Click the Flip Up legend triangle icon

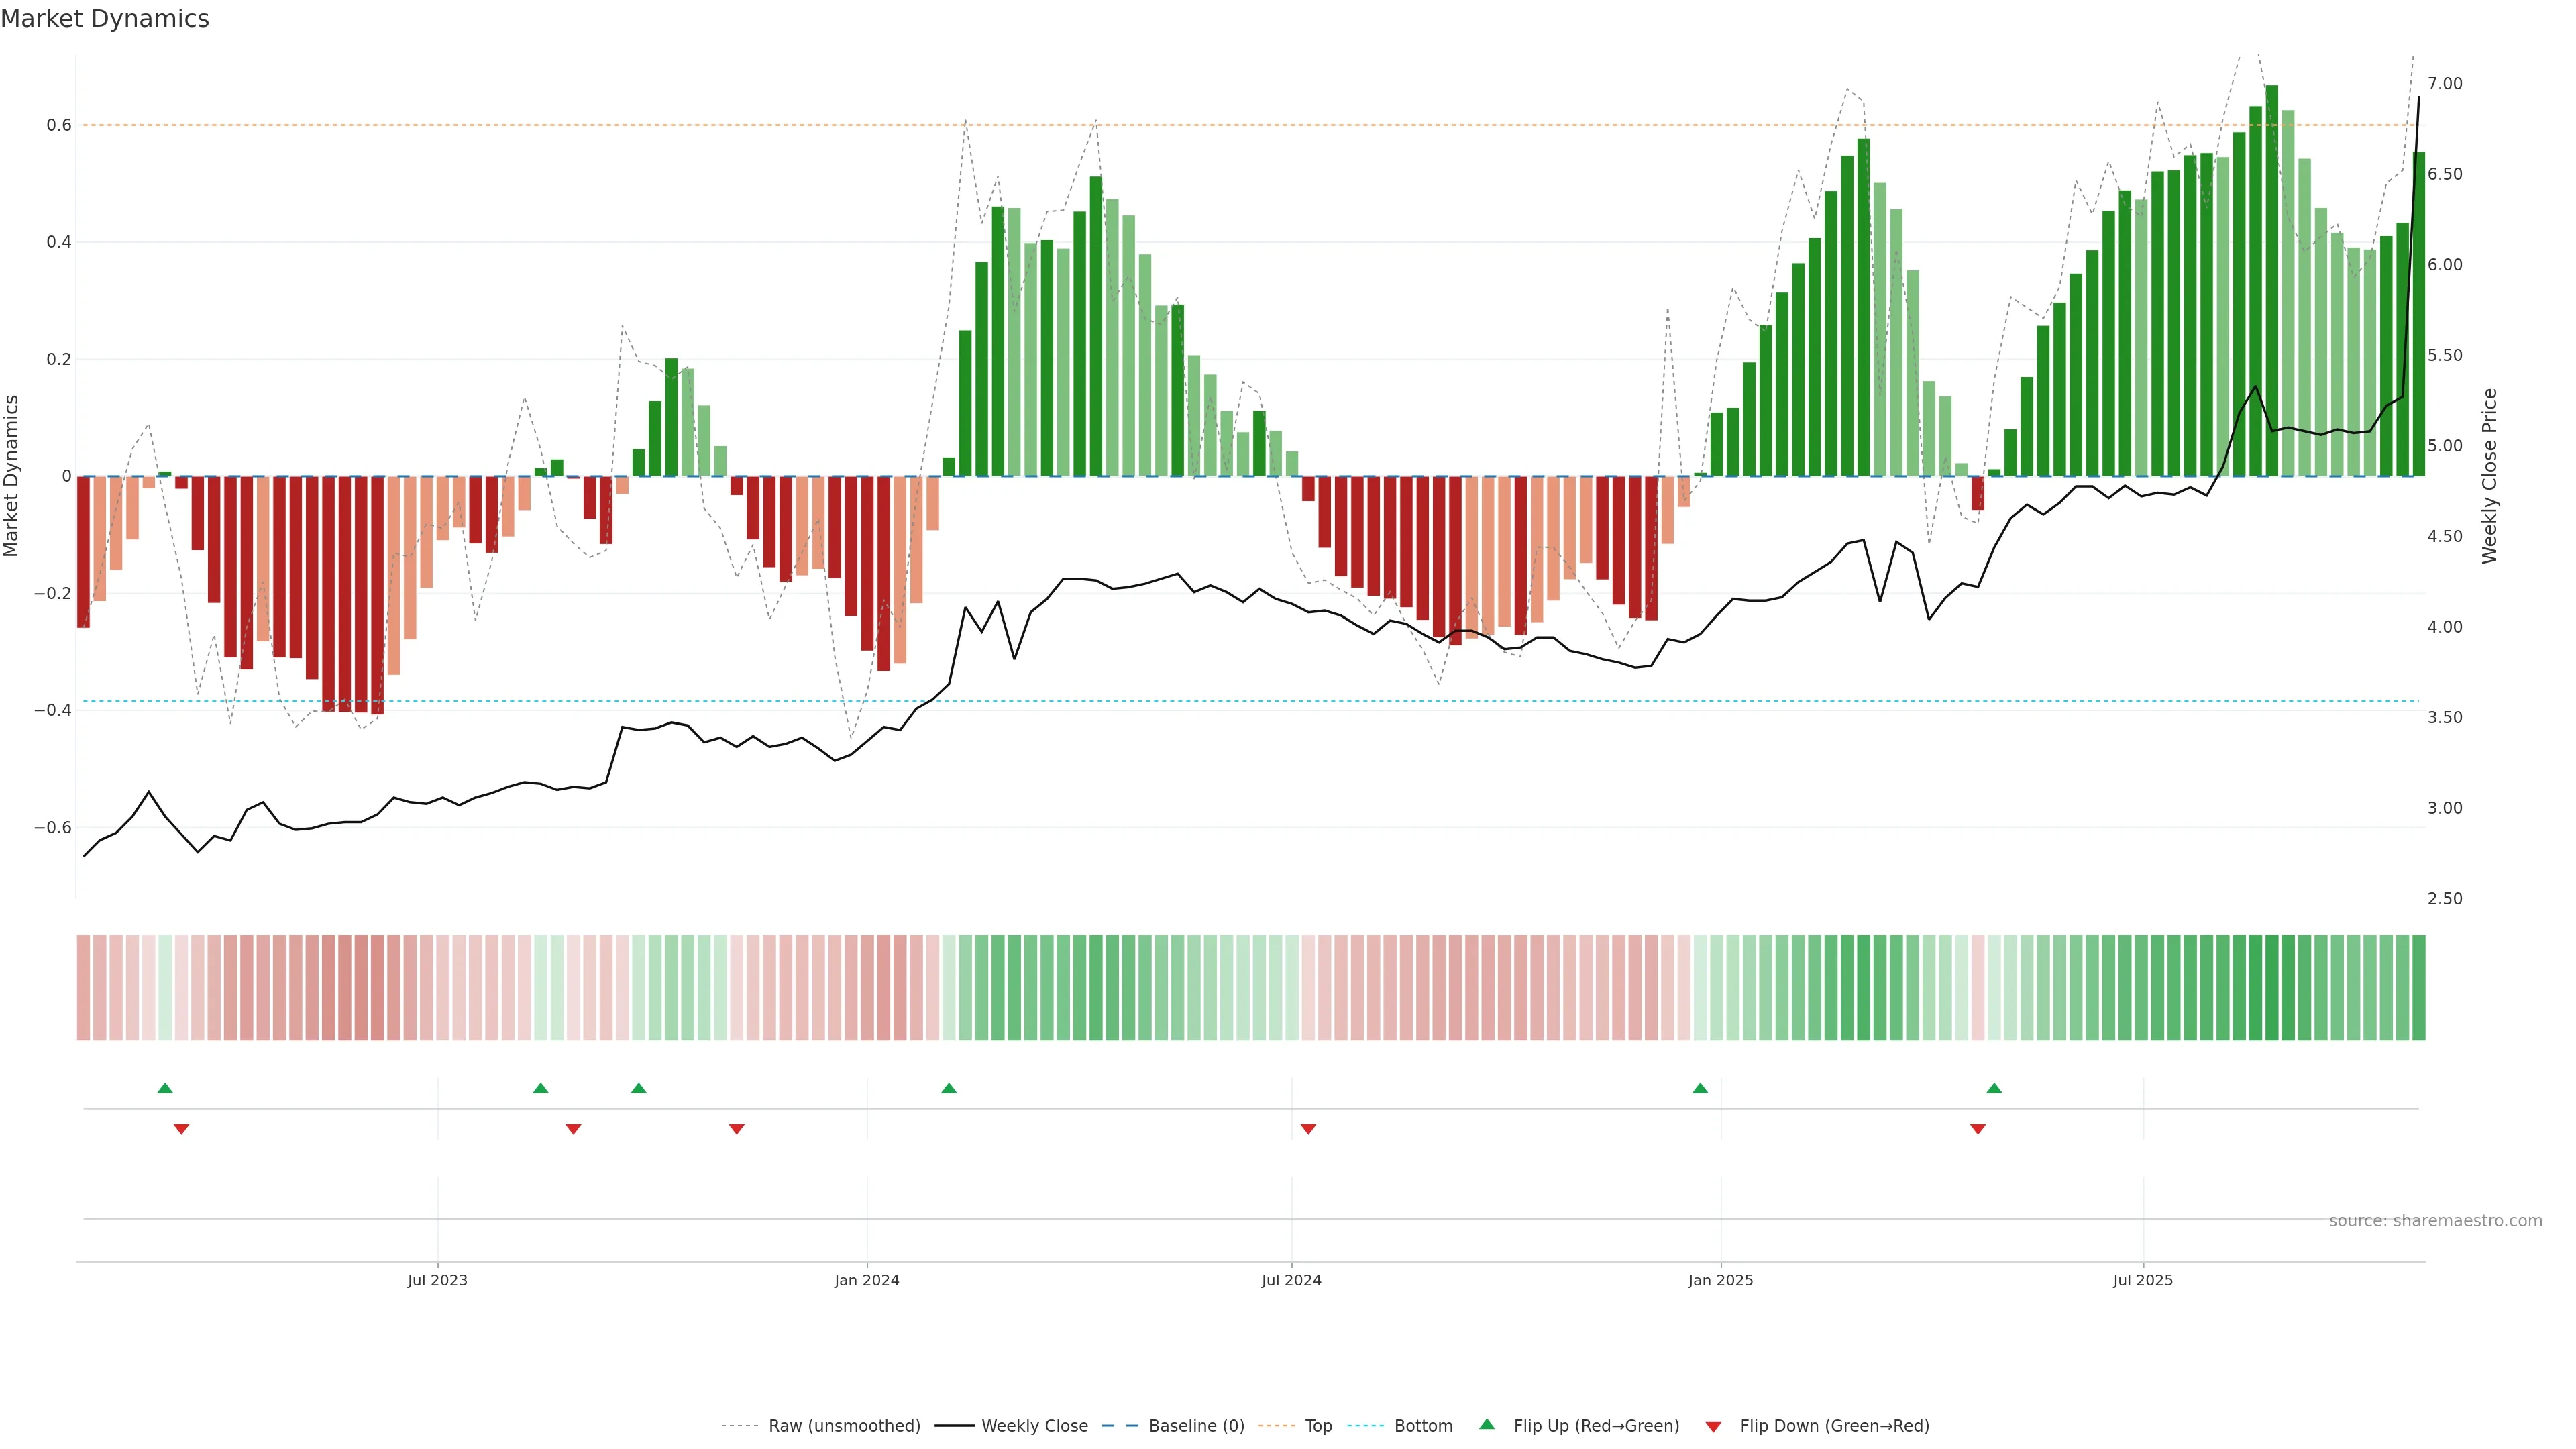pyautogui.click(x=1486, y=1424)
